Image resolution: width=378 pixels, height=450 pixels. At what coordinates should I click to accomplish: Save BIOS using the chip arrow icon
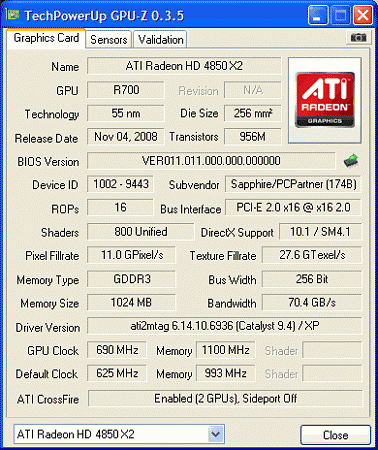click(351, 161)
